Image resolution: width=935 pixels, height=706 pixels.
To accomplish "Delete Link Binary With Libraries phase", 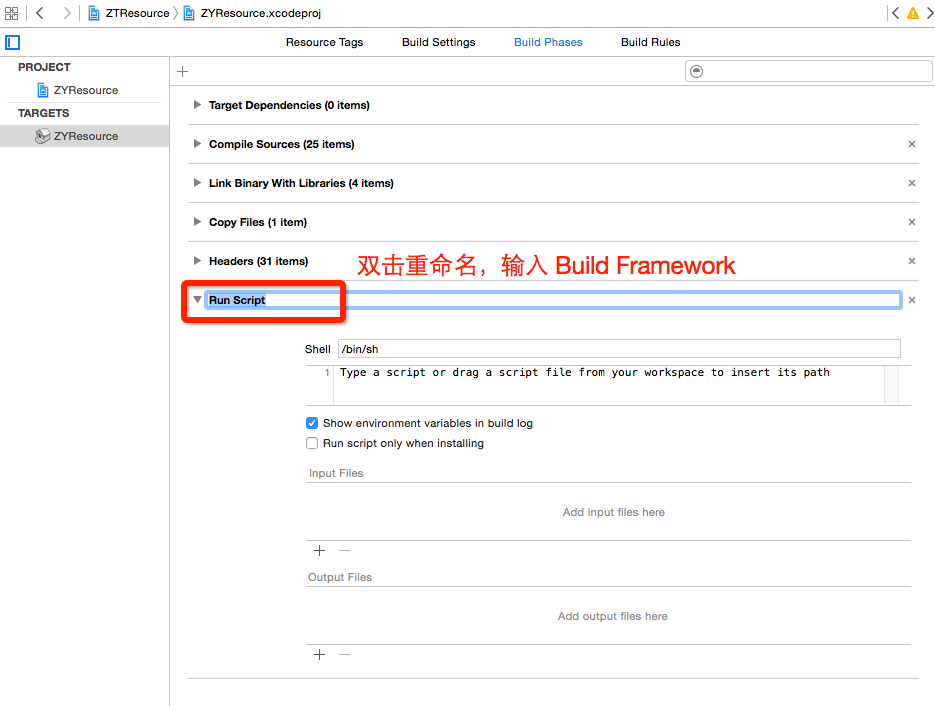I will coord(912,183).
